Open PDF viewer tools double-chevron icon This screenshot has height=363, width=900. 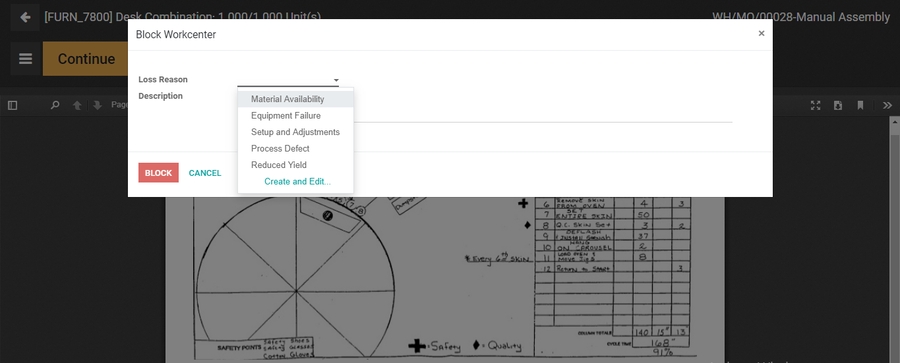click(887, 105)
